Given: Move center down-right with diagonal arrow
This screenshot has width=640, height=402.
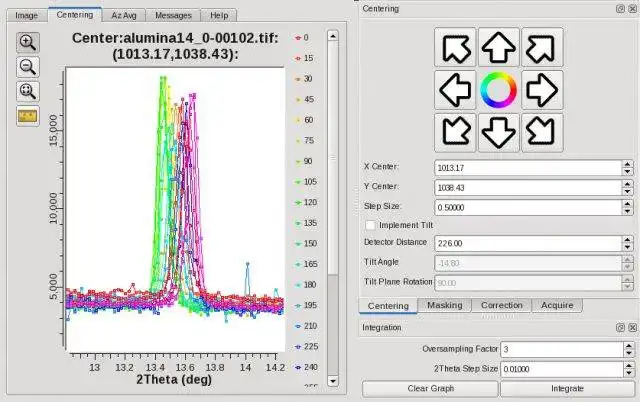Looking at the screenshot, I should 542,133.
